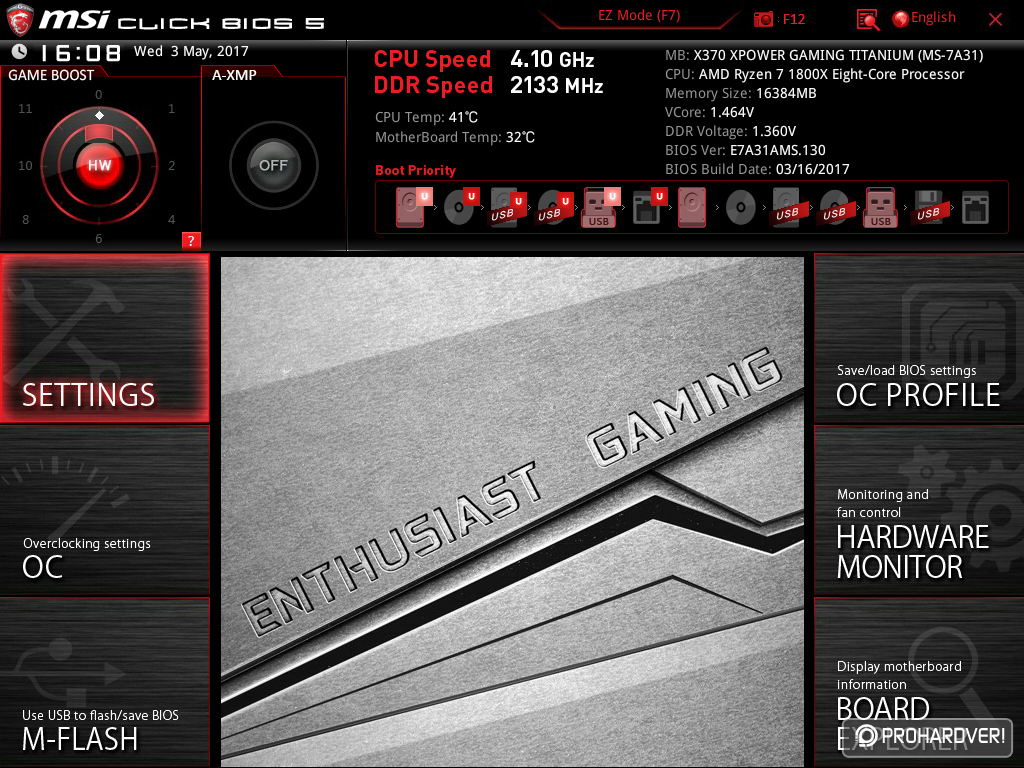This screenshot has height=768, width=1024.
Task: Select the legacy network boot icon
Action: [x=975, y=207]
